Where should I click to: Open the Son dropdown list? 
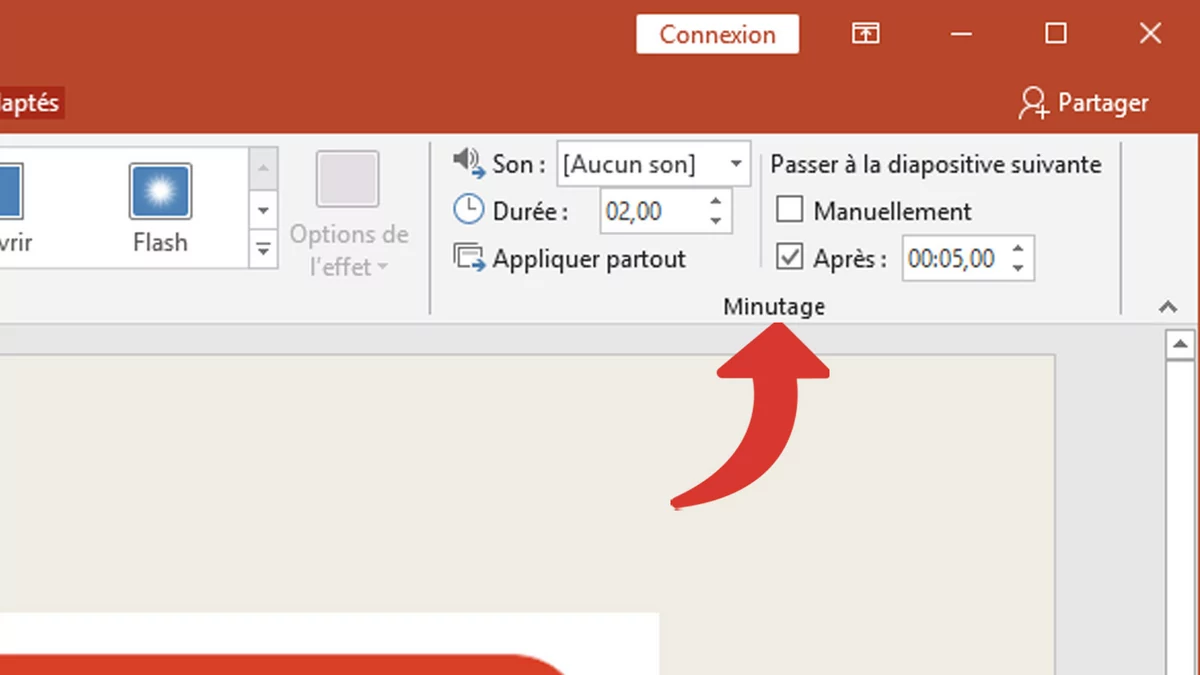coord(736,164)
